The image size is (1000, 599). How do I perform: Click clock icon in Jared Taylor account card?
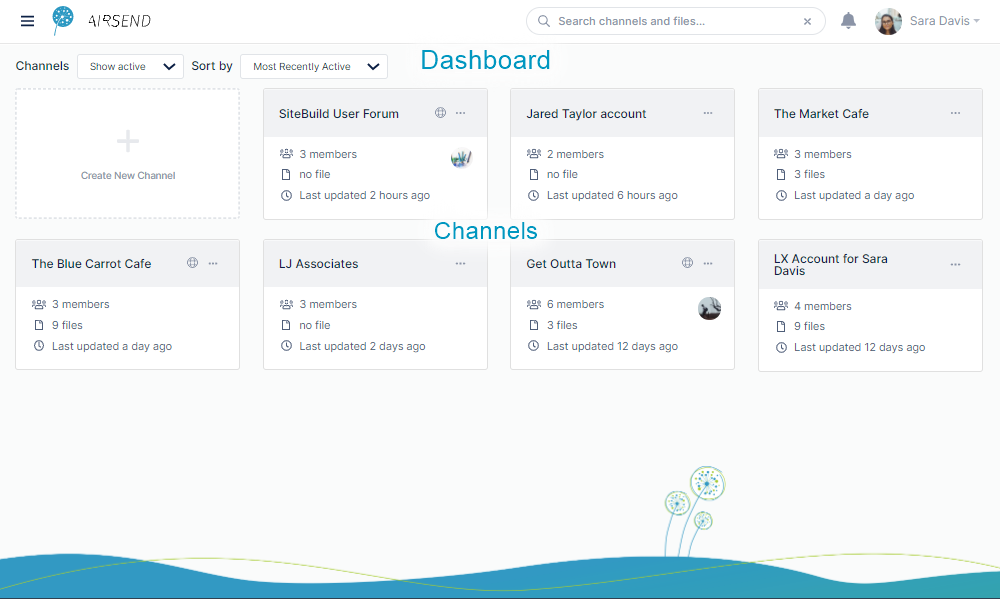(x=534, y=195)
